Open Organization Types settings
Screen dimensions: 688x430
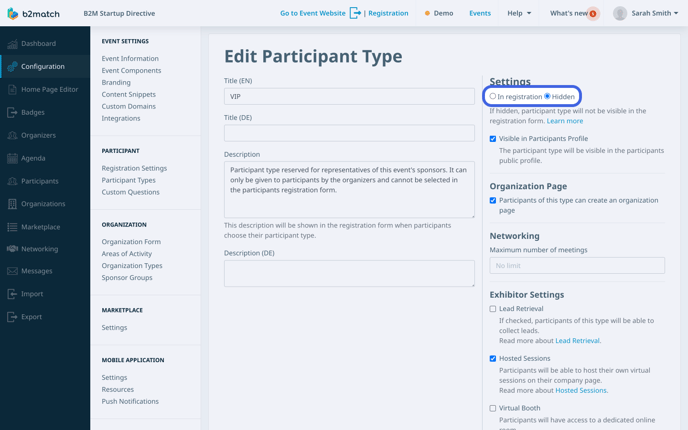pos(132,265)
